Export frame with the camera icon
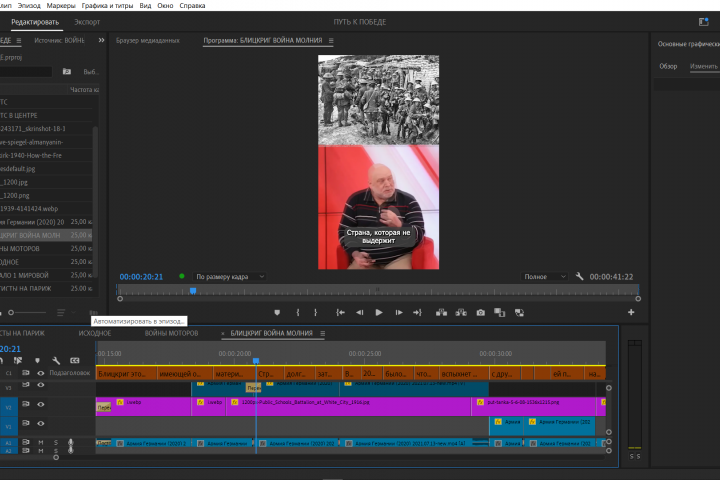 [x=480, y=312]
